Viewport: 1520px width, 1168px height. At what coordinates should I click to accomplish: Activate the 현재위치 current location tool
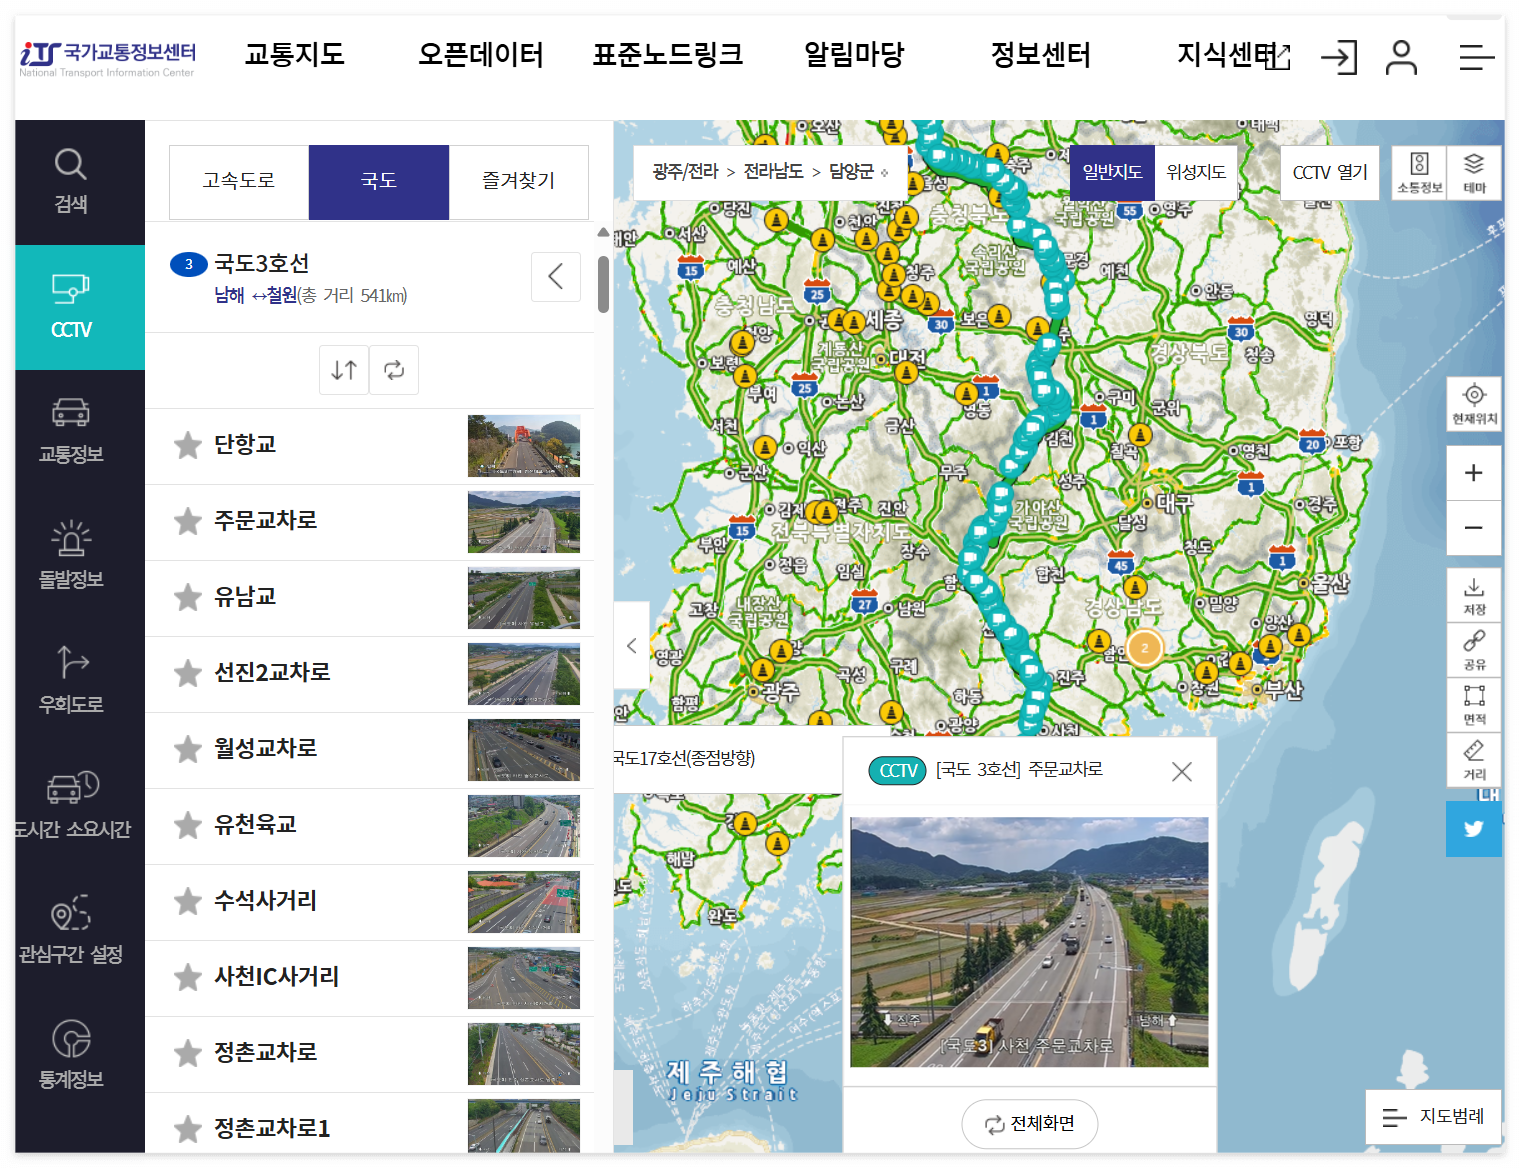(x=1474, y=404)
